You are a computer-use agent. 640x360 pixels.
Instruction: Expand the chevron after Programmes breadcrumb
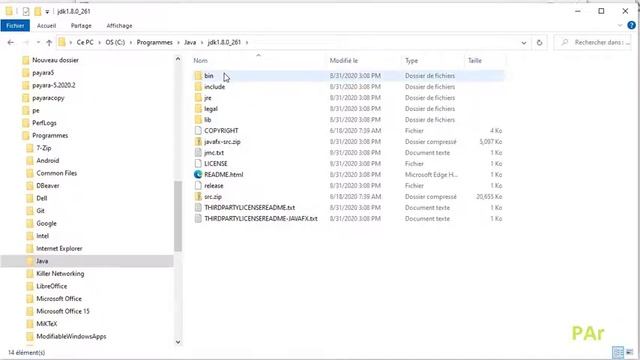(178, 42)
